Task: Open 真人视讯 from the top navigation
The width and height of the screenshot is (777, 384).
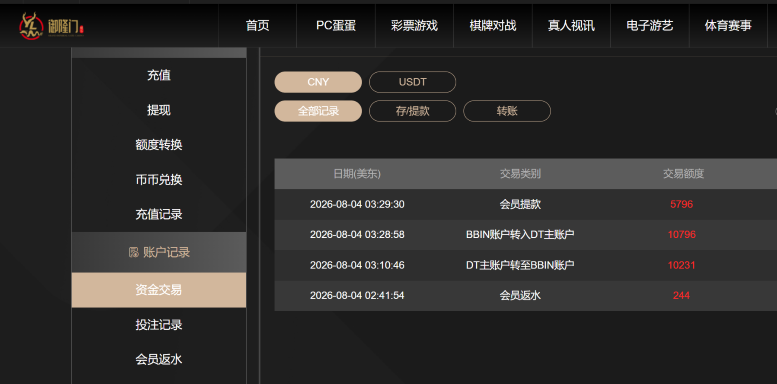Action: coord(571,26)
